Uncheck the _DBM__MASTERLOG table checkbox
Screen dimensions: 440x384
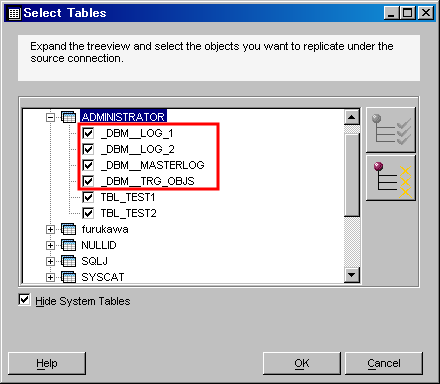point(88,165)
